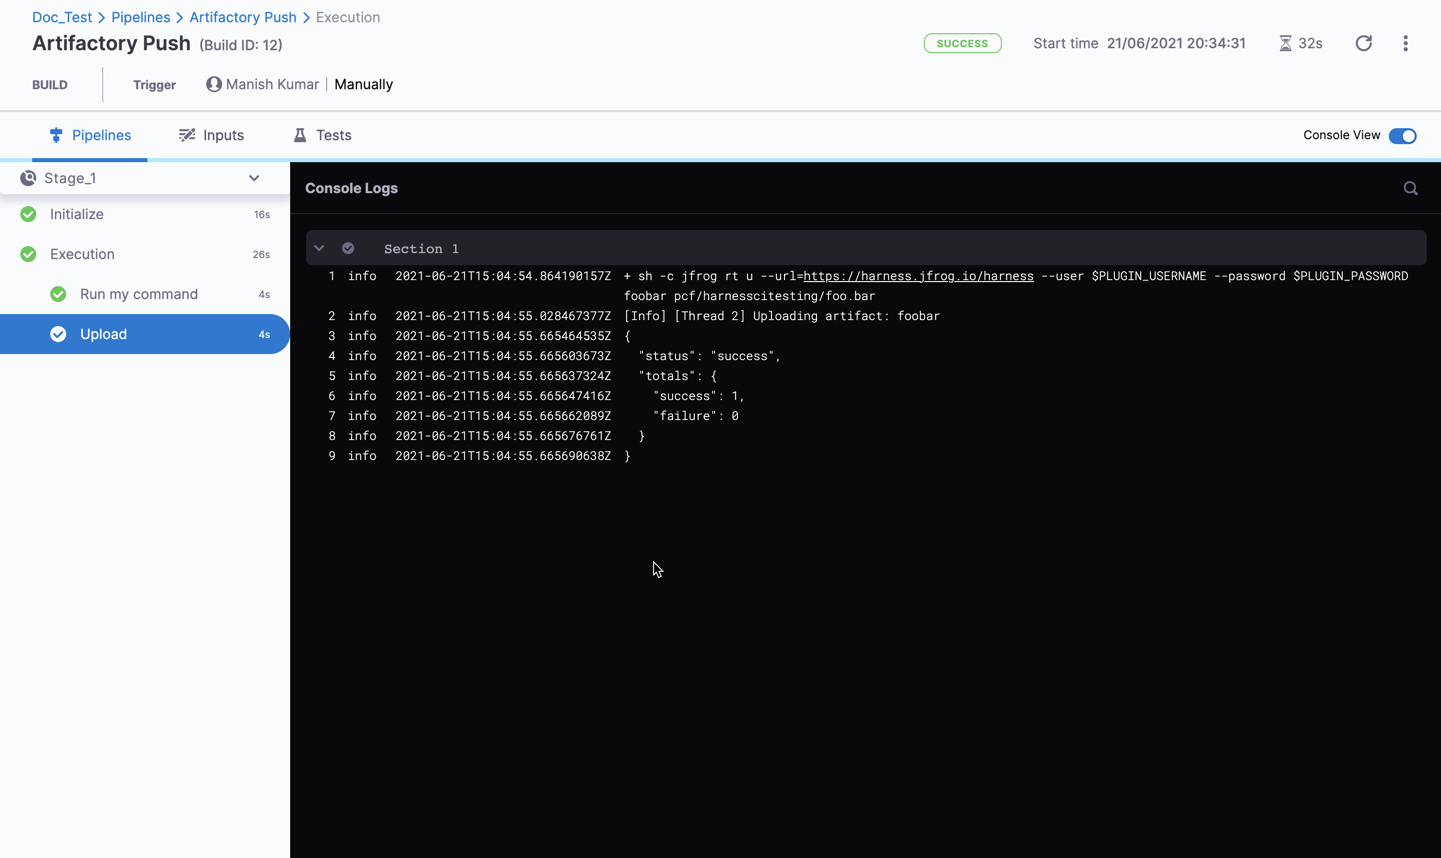Expand the Stage_1 dropdown chevron
The image size is (1441, 858).
click(x=254, y=178)
